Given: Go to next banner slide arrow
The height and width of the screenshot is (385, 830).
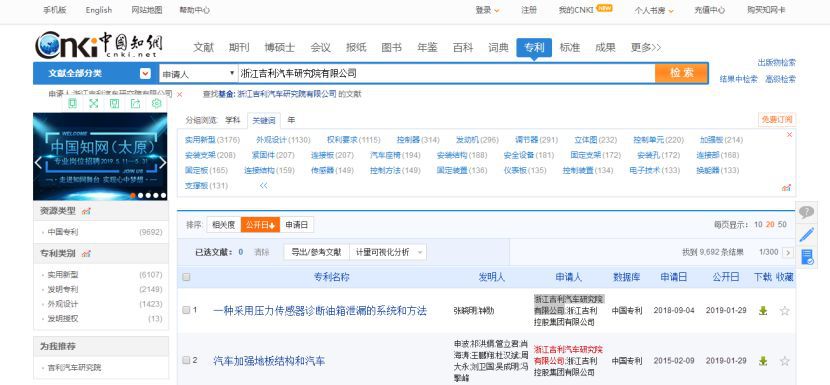Looking at the screenshot, I should (x=163, y=163).
